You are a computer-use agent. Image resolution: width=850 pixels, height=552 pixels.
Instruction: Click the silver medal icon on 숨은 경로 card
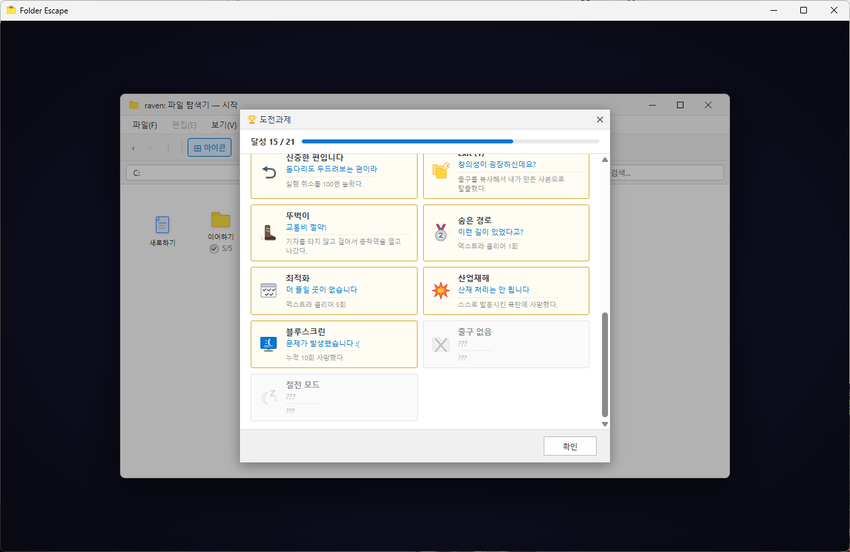tap(441, 233)
